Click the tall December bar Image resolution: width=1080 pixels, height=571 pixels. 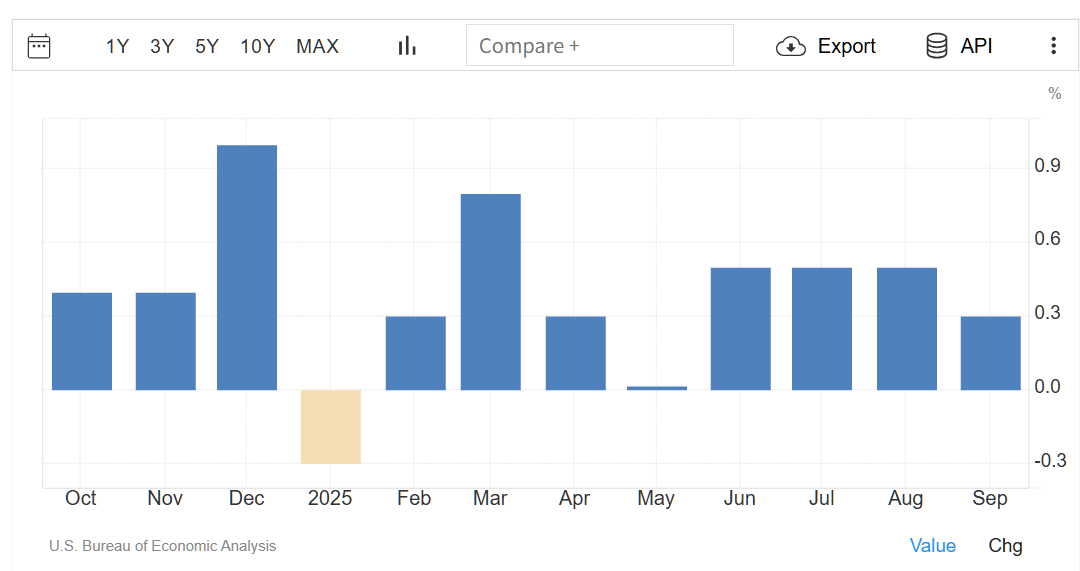tap(247, 267)
